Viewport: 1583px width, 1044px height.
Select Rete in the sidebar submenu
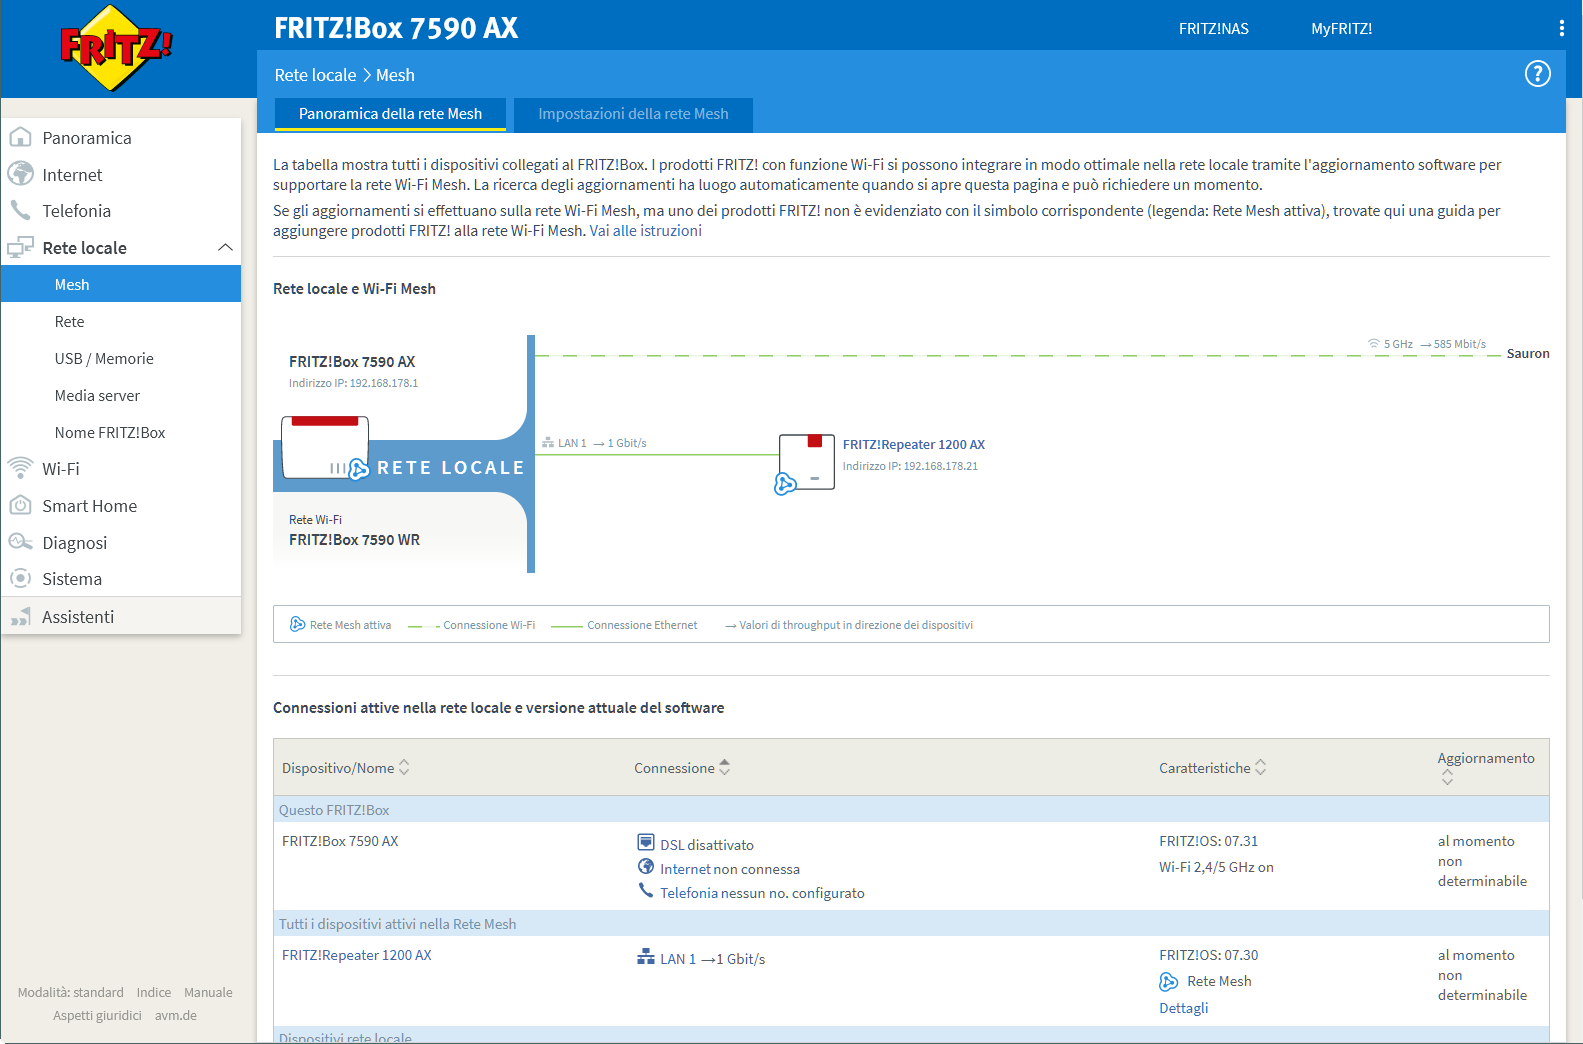70,322
